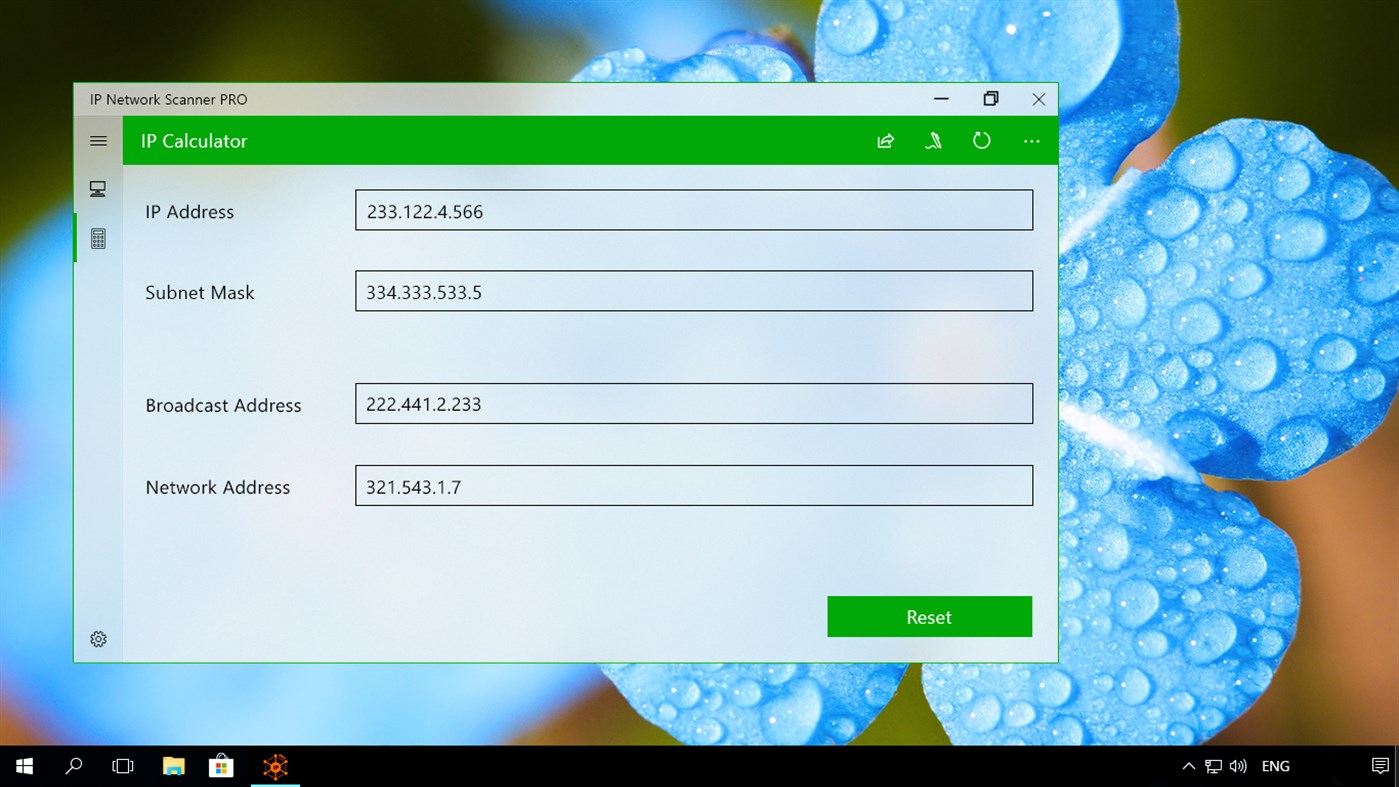Open File Explorer from the taskbar
This screenshot has width=1399, height=787.
click(172, 766)
